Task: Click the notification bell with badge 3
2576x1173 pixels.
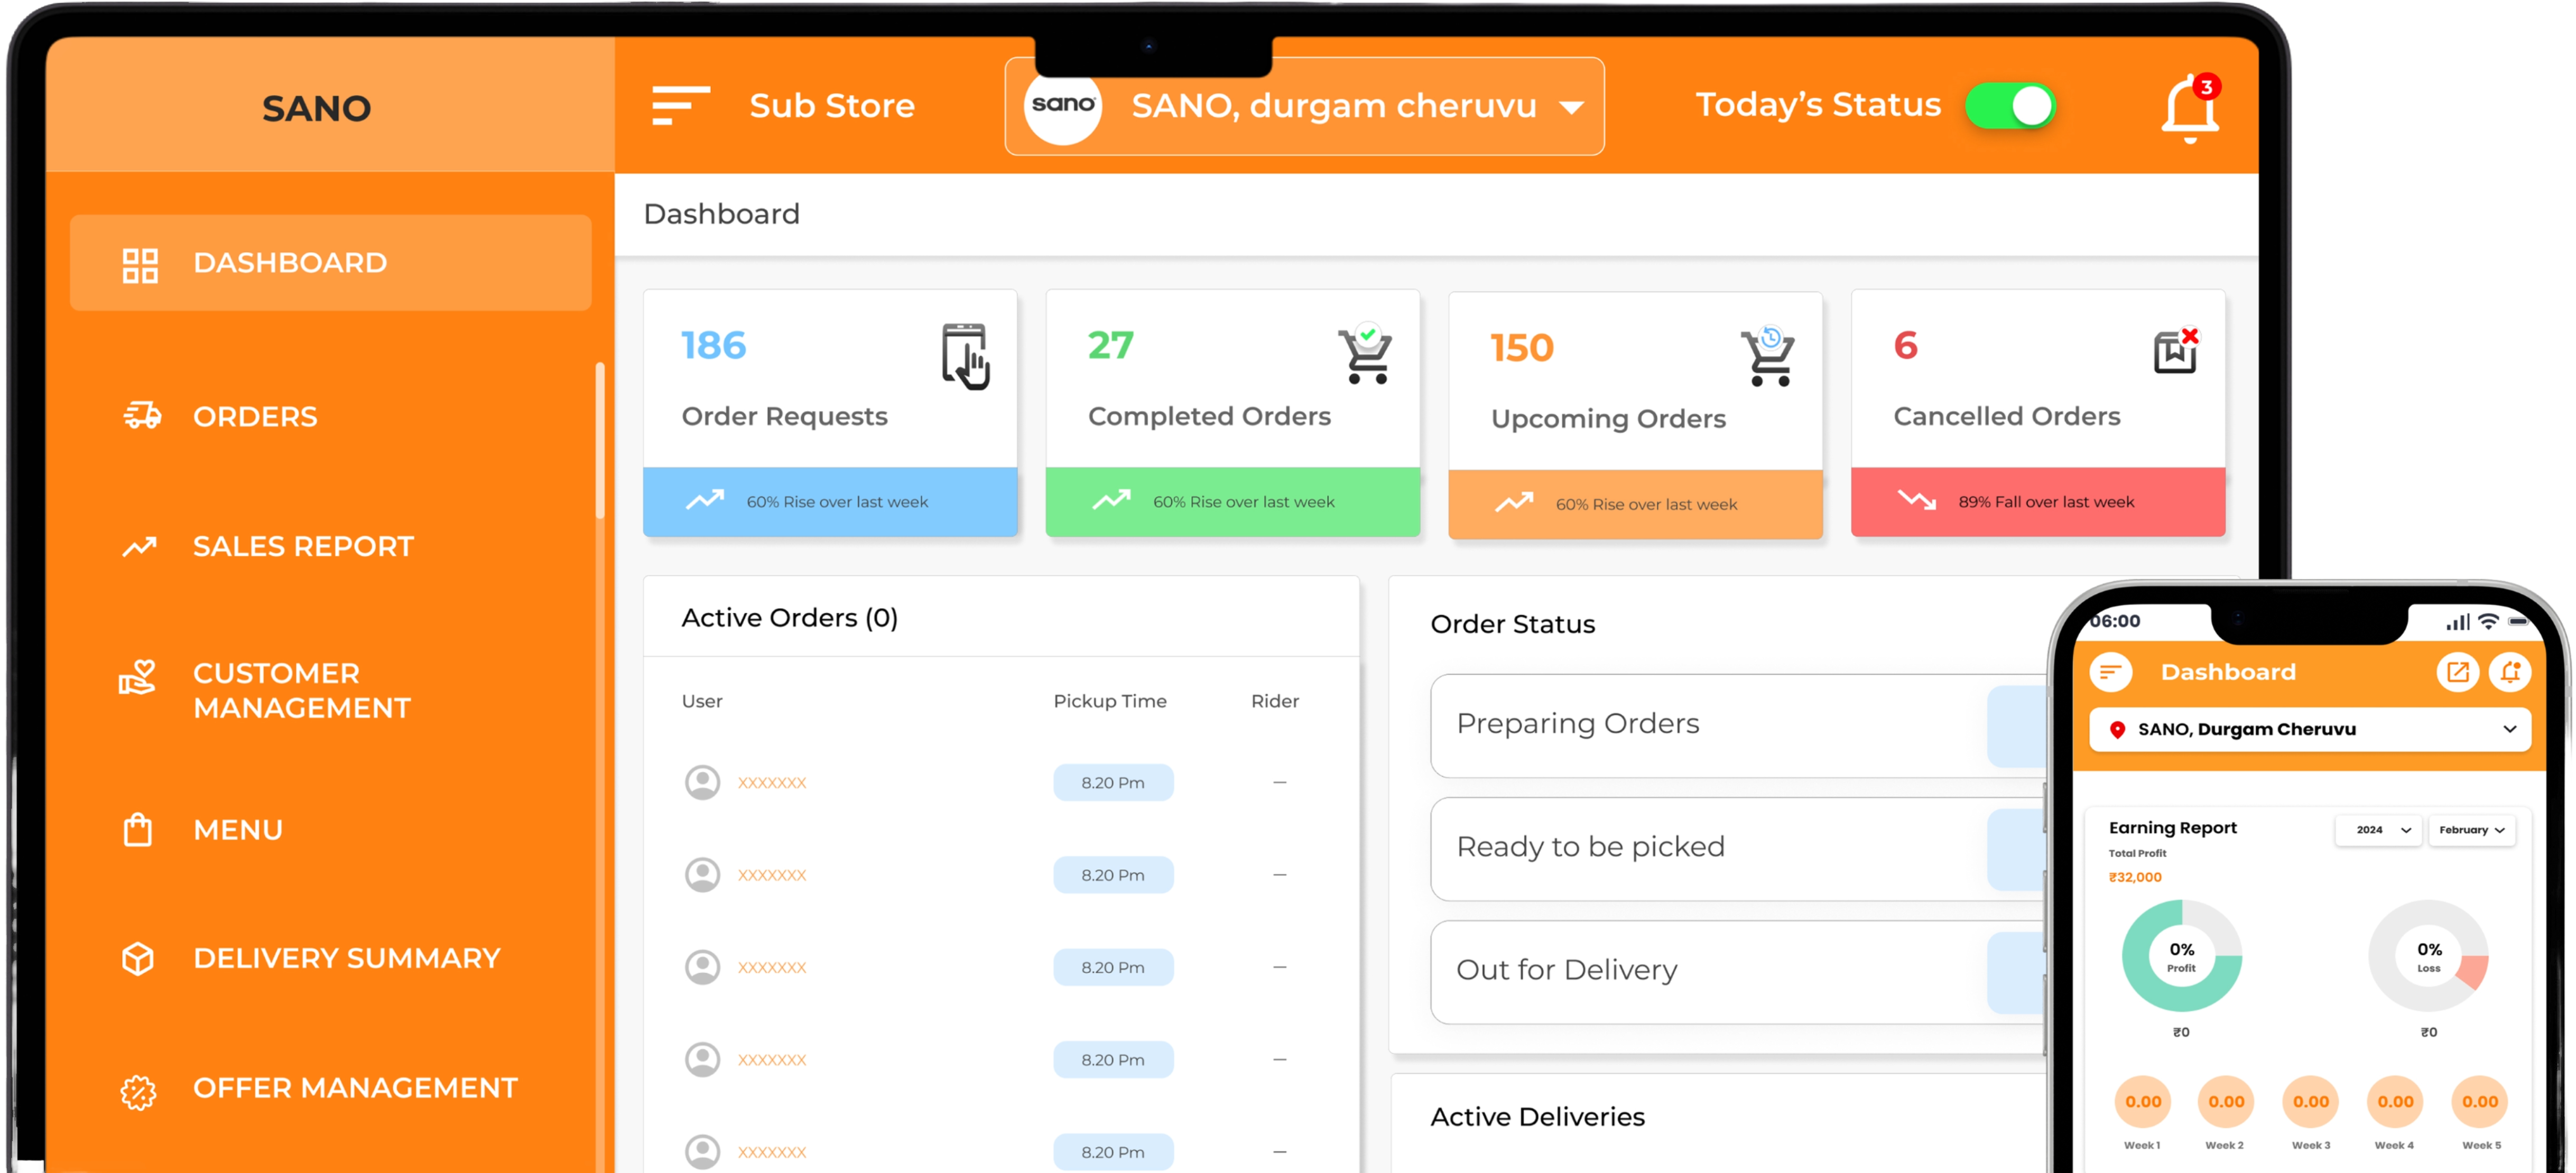Action: (2189, 108)
